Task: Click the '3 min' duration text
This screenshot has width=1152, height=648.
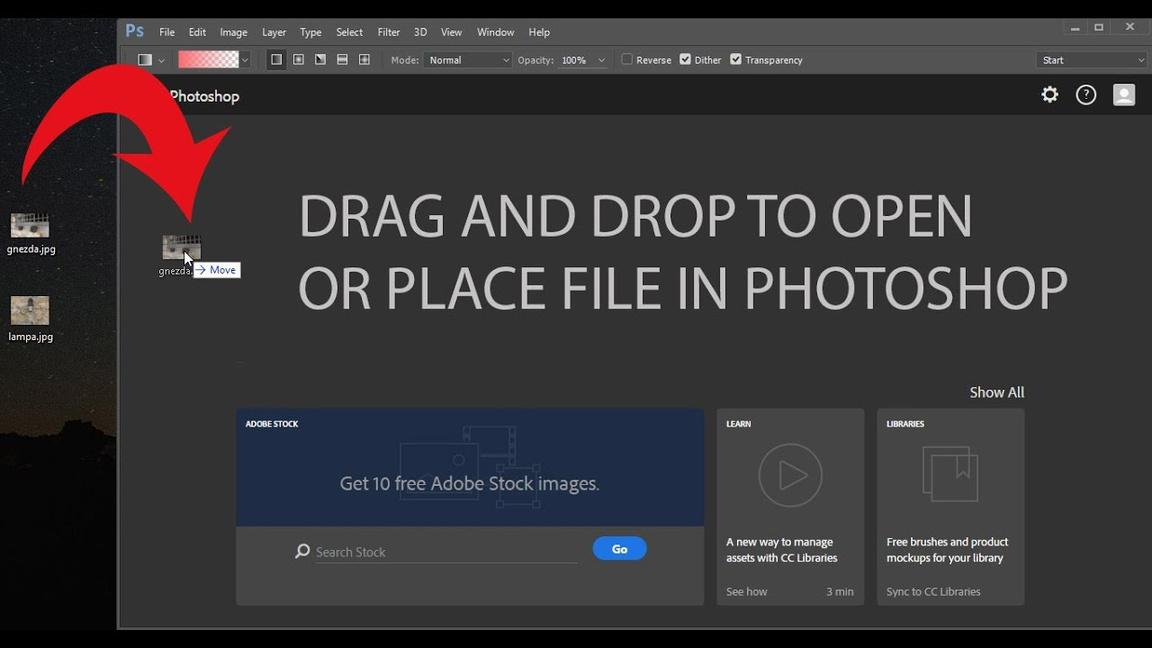Action: tap(840, 591)
